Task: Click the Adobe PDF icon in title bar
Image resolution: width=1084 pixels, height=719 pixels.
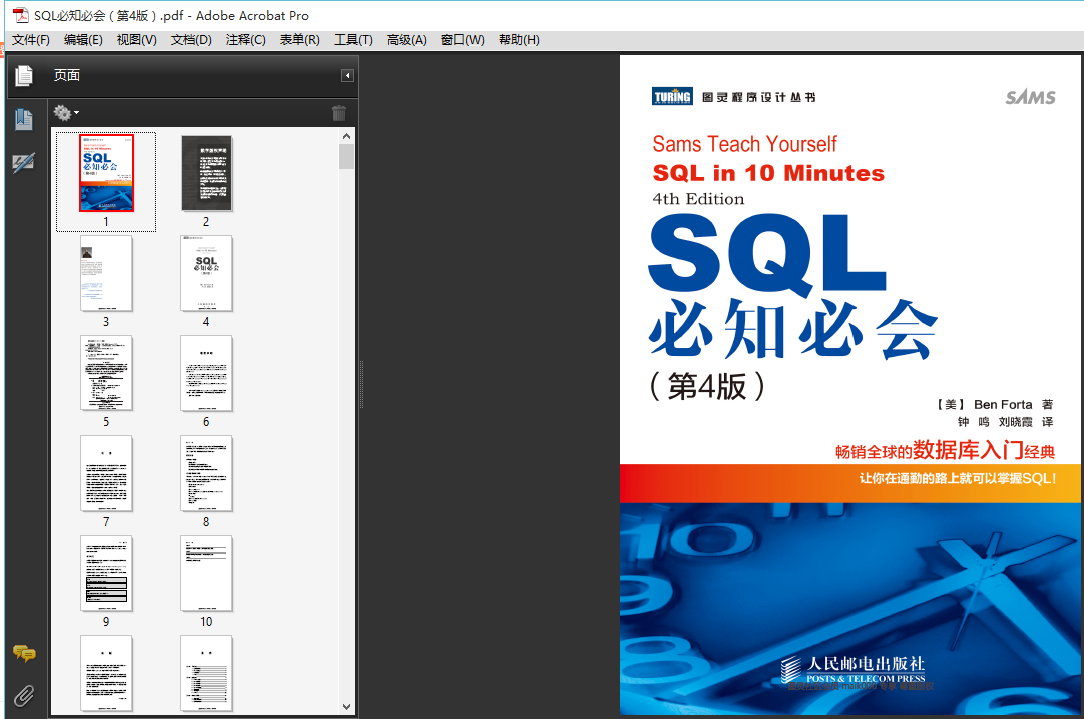Action: 21,15
